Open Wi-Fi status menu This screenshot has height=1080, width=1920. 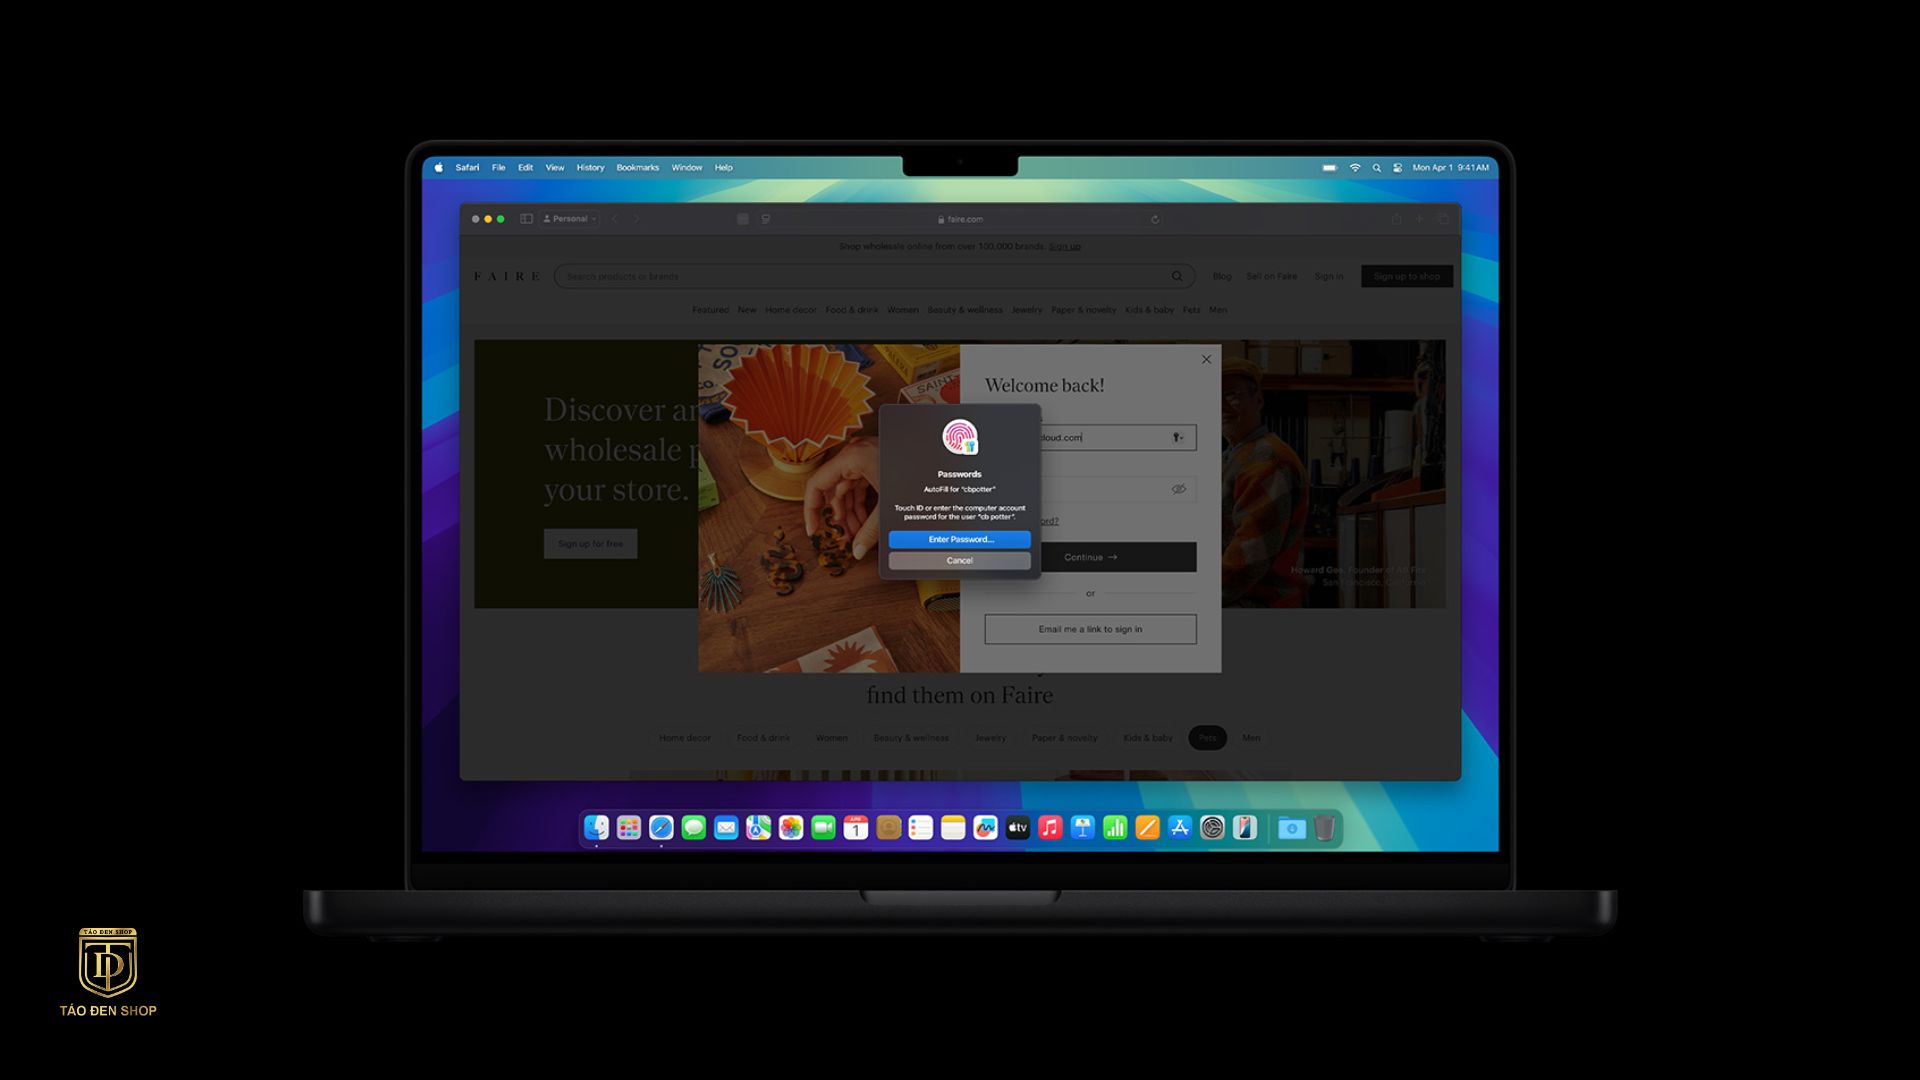[1355, 168]
